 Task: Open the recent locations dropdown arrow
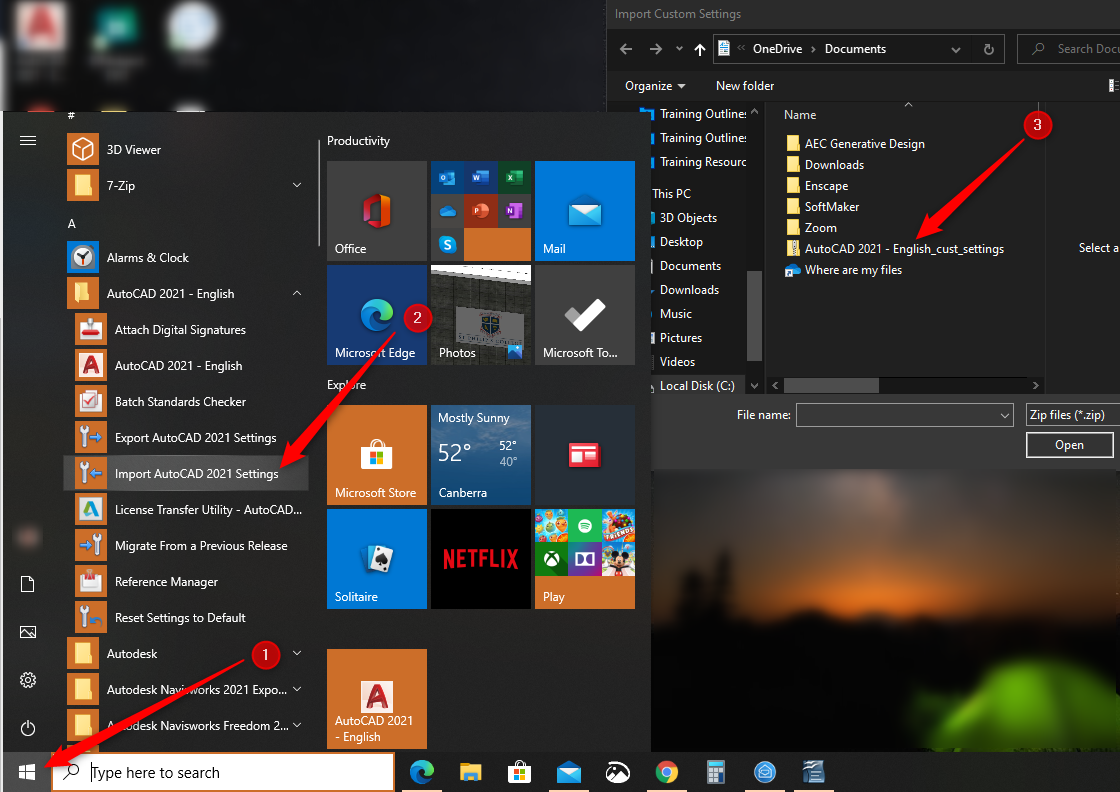[679, 49]
